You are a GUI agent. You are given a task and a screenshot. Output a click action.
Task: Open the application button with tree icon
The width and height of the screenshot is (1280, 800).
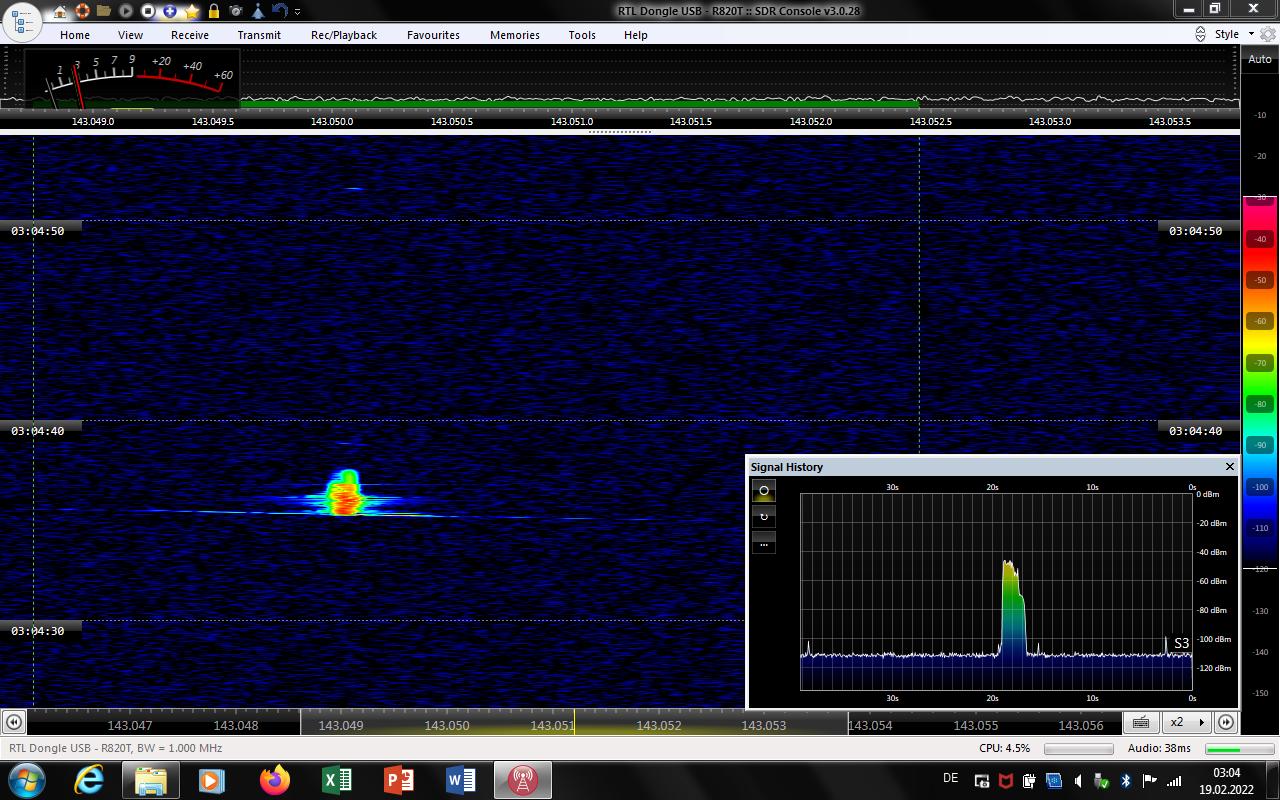(21, 21)
